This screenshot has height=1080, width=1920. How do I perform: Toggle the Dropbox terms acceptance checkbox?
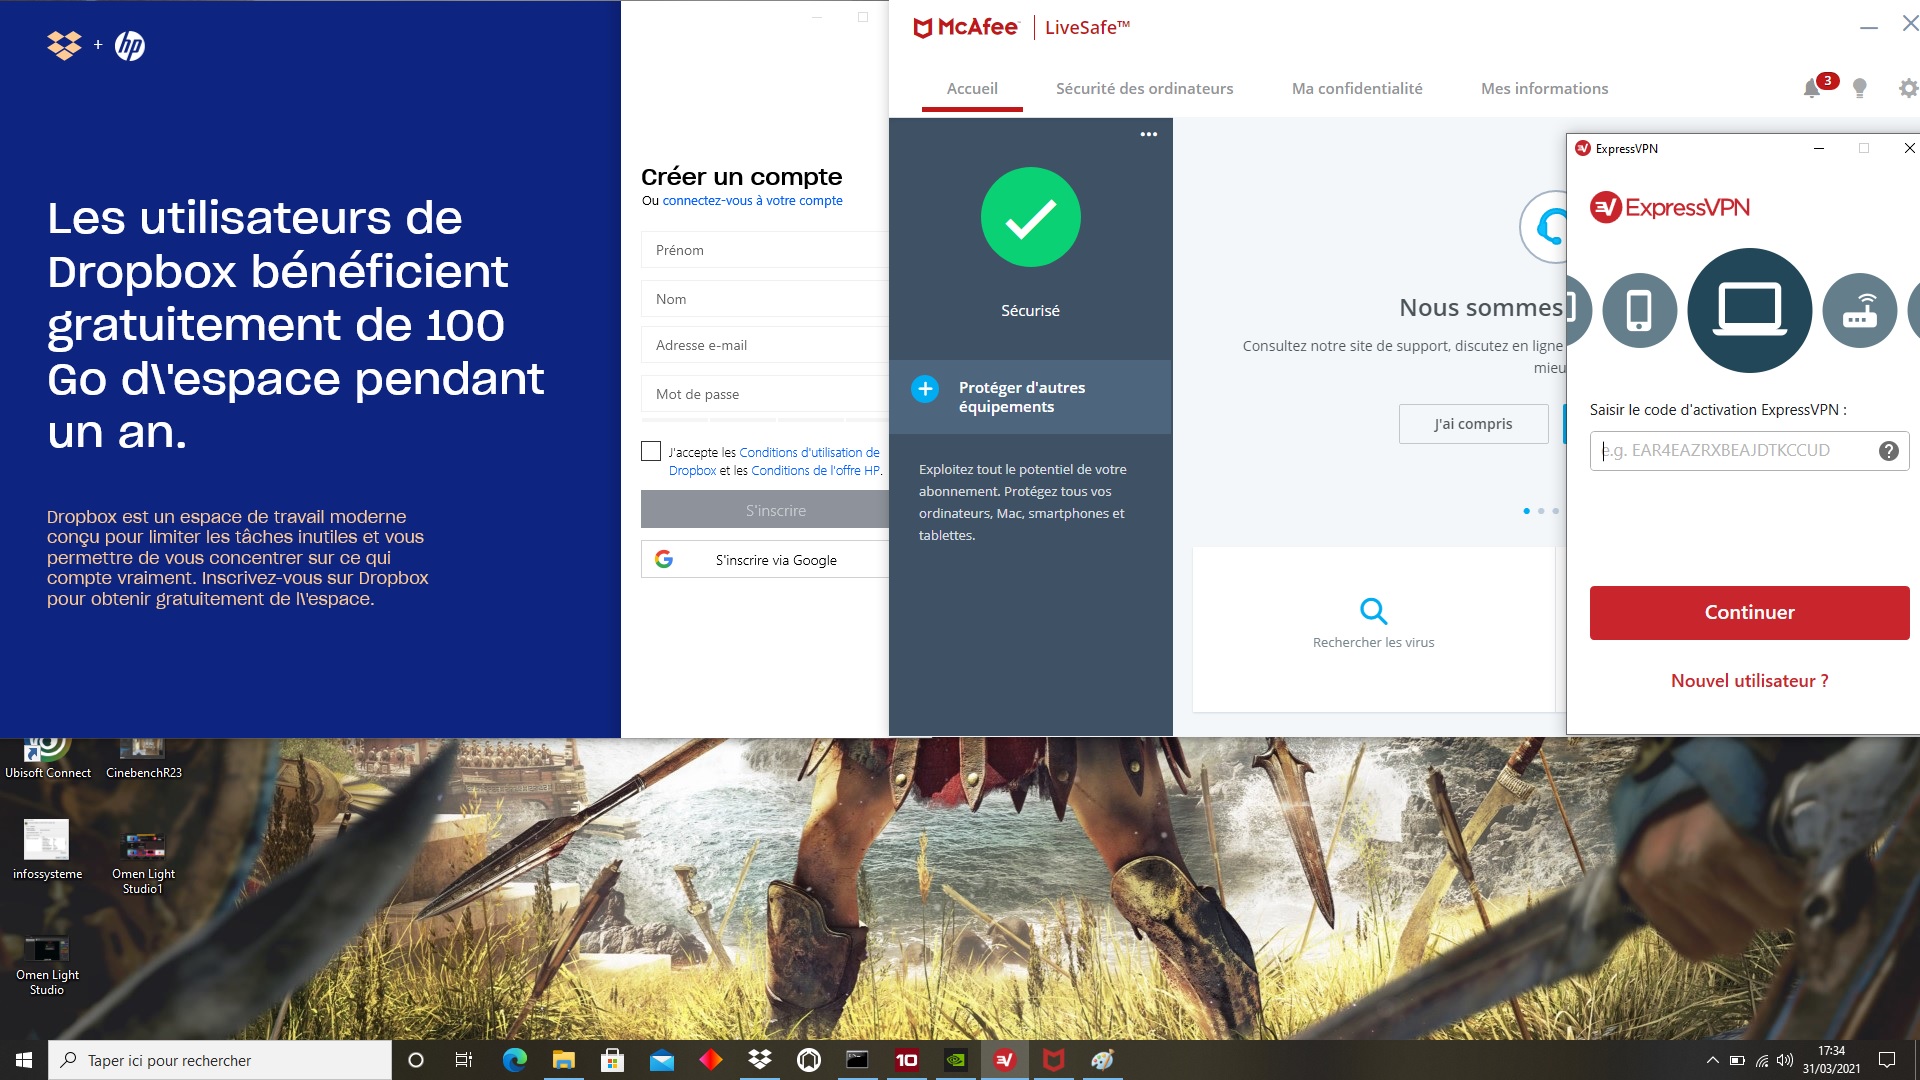tap(650, 451)
